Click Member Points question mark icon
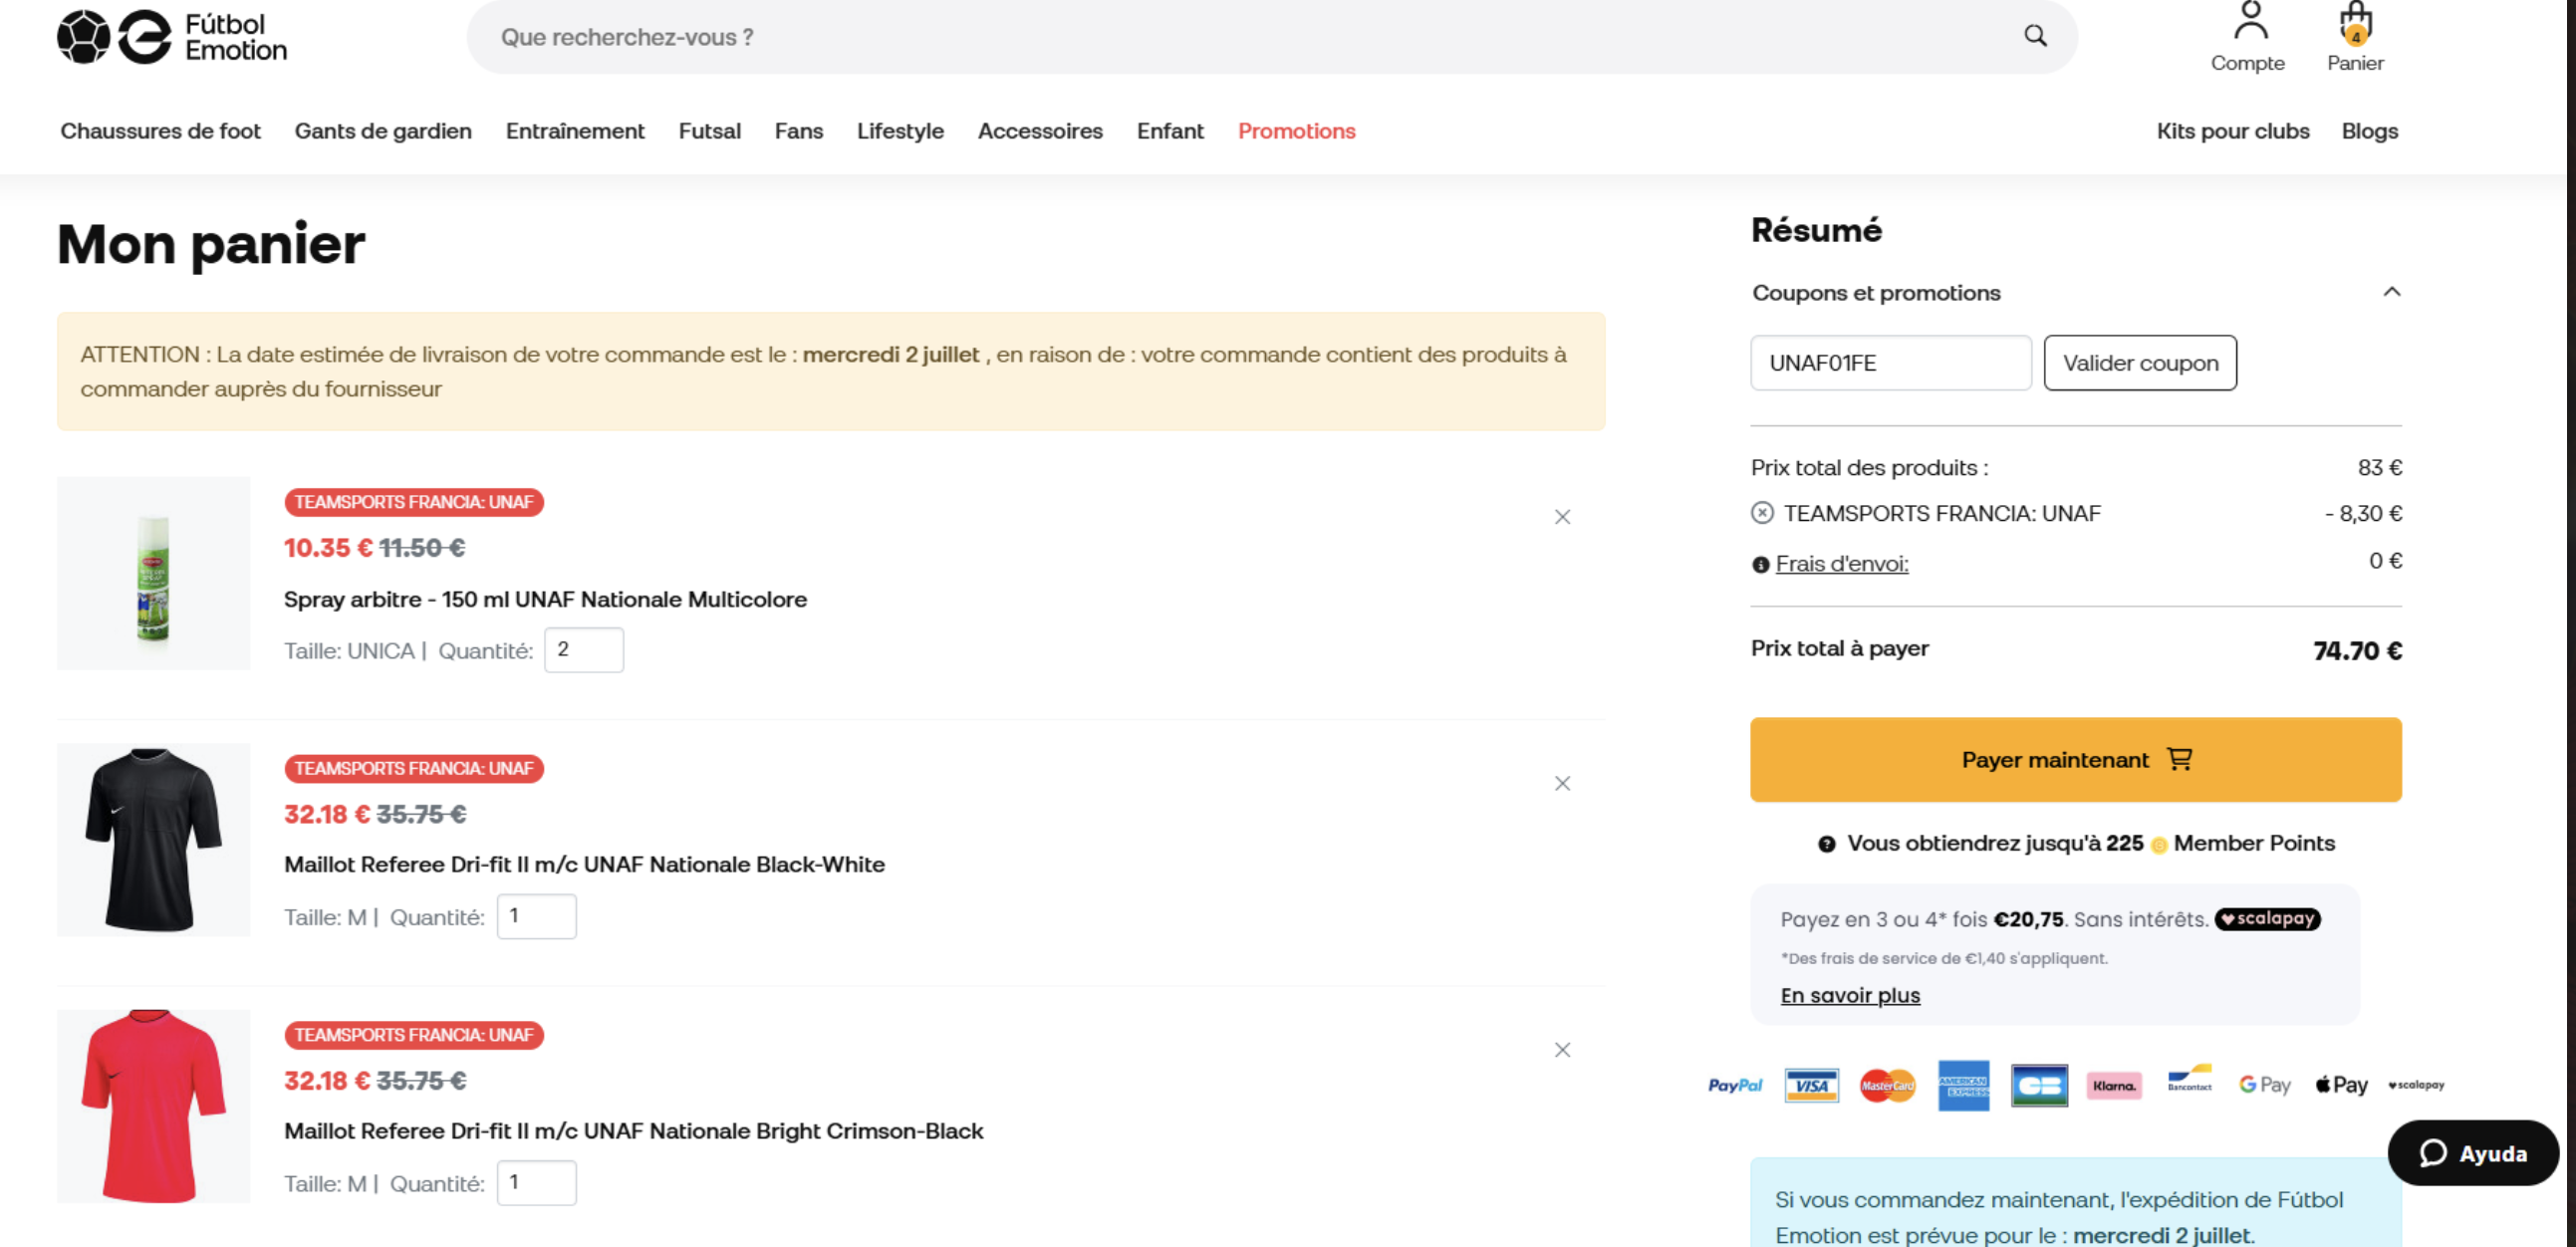 coord(1826,844)
